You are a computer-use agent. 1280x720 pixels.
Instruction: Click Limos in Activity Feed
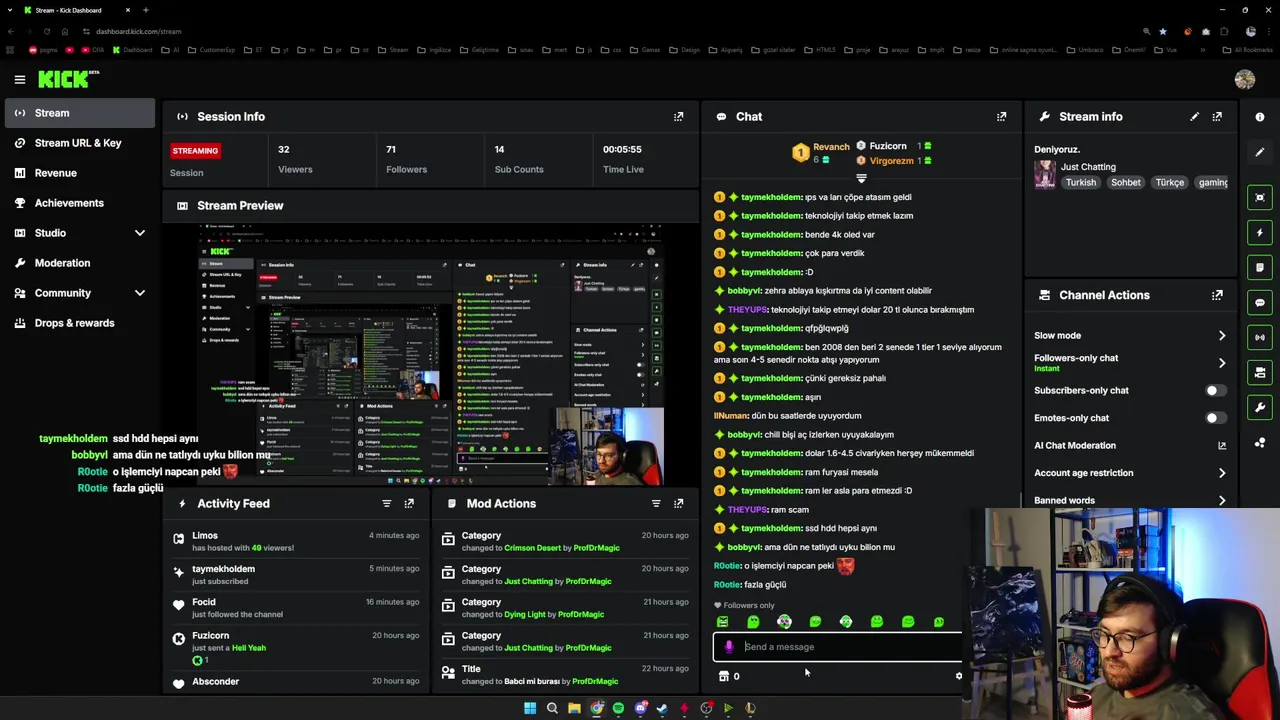point(205,536)
